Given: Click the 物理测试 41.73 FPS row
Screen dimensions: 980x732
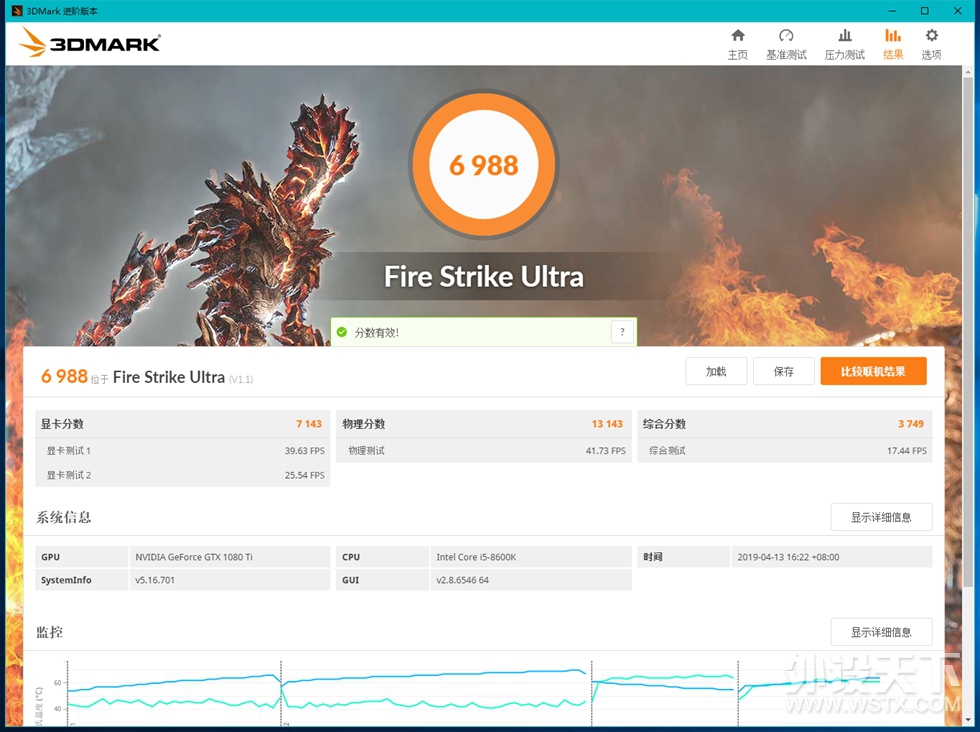Looking at the screenshot, I should 484,451.
